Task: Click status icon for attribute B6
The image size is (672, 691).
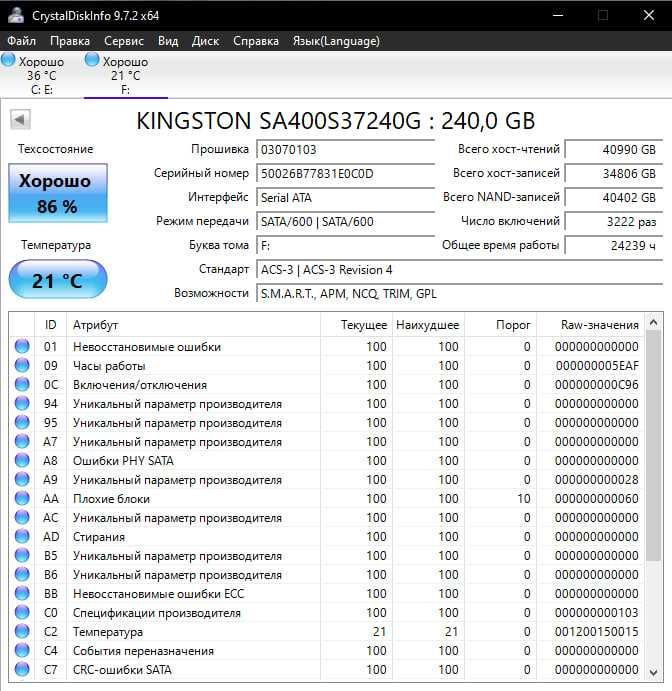Action: tap(22, 574)
